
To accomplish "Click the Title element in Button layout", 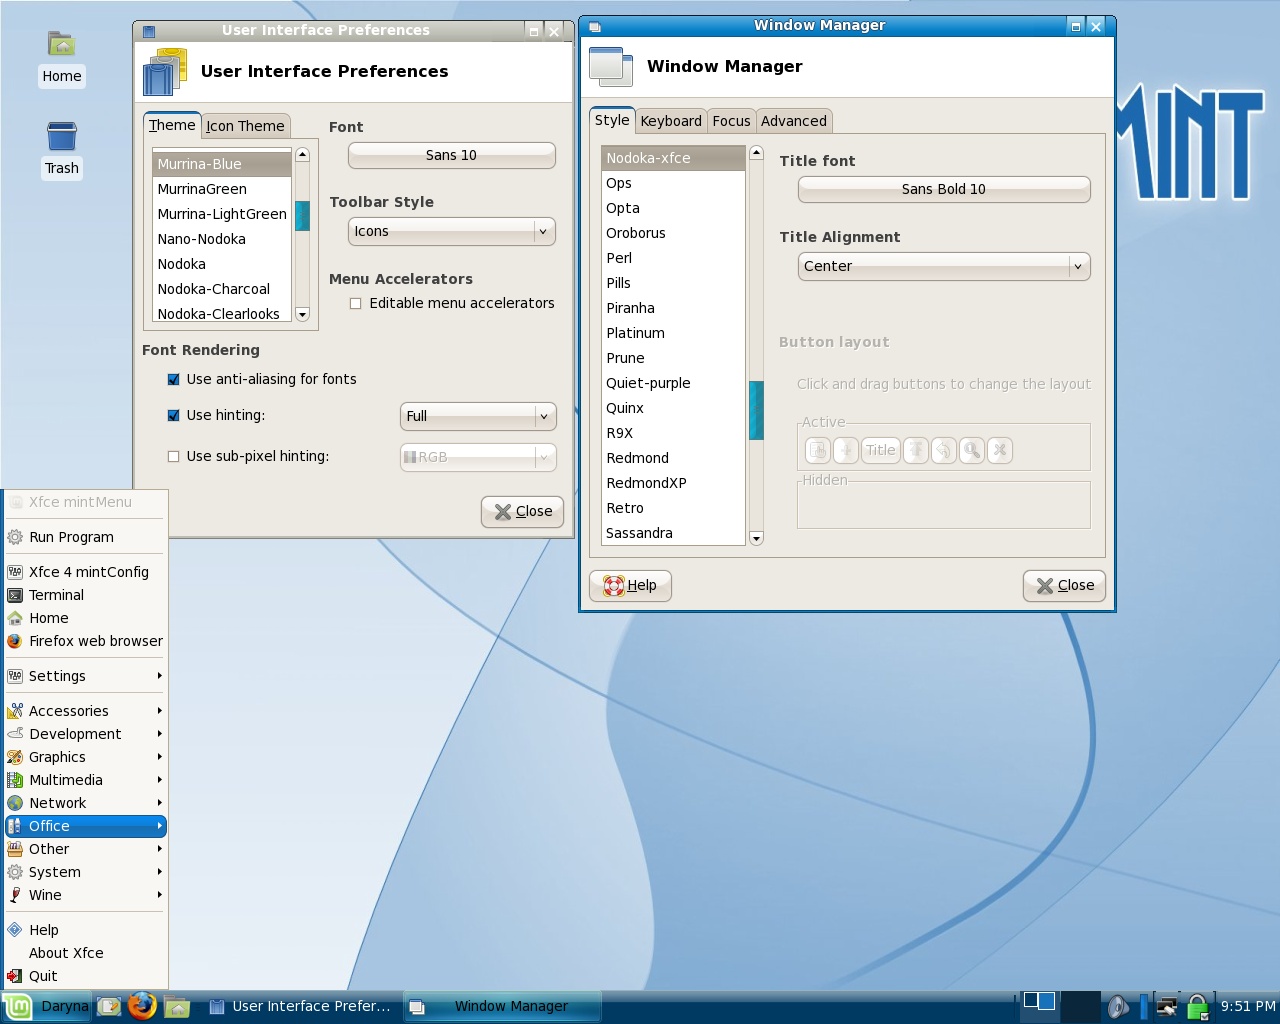I will pyautogui.click(x=881, y=450).
